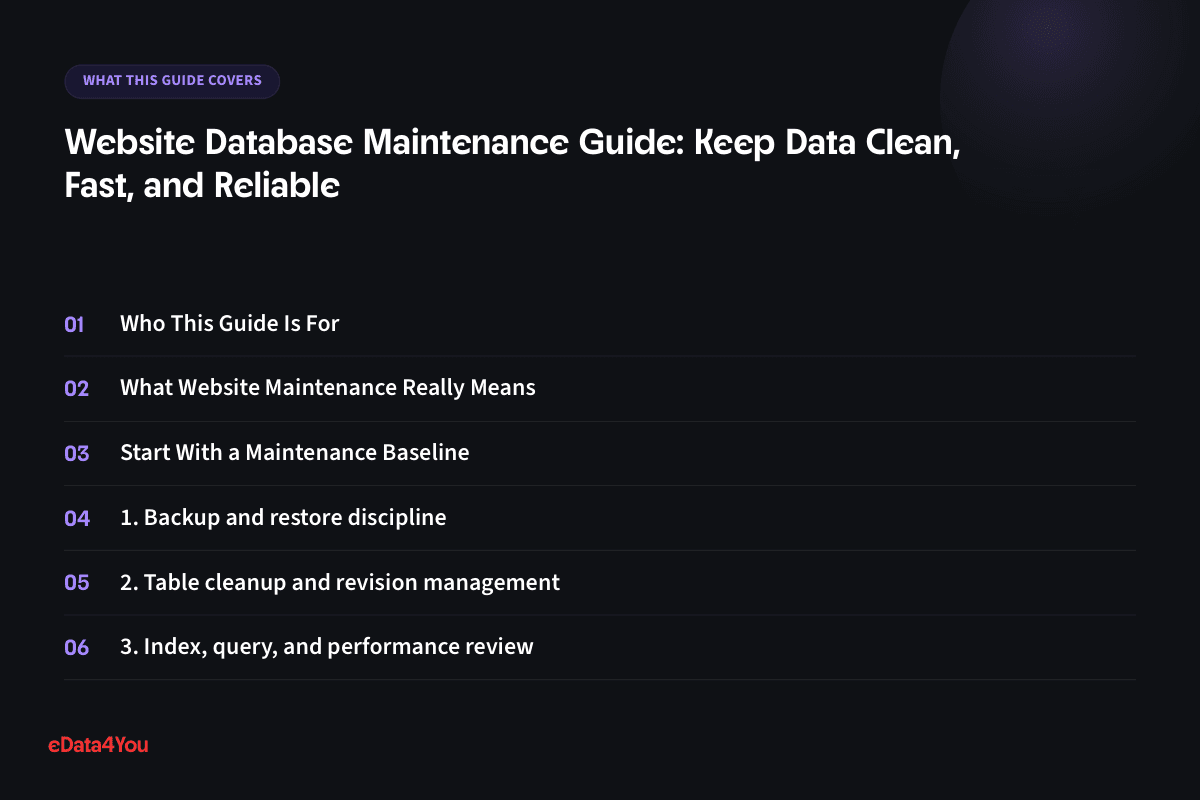Viewport: 1200px width, 800px height.
Task: Click the number 01 label
Action: pyautogui.click(x=75, y=324)
